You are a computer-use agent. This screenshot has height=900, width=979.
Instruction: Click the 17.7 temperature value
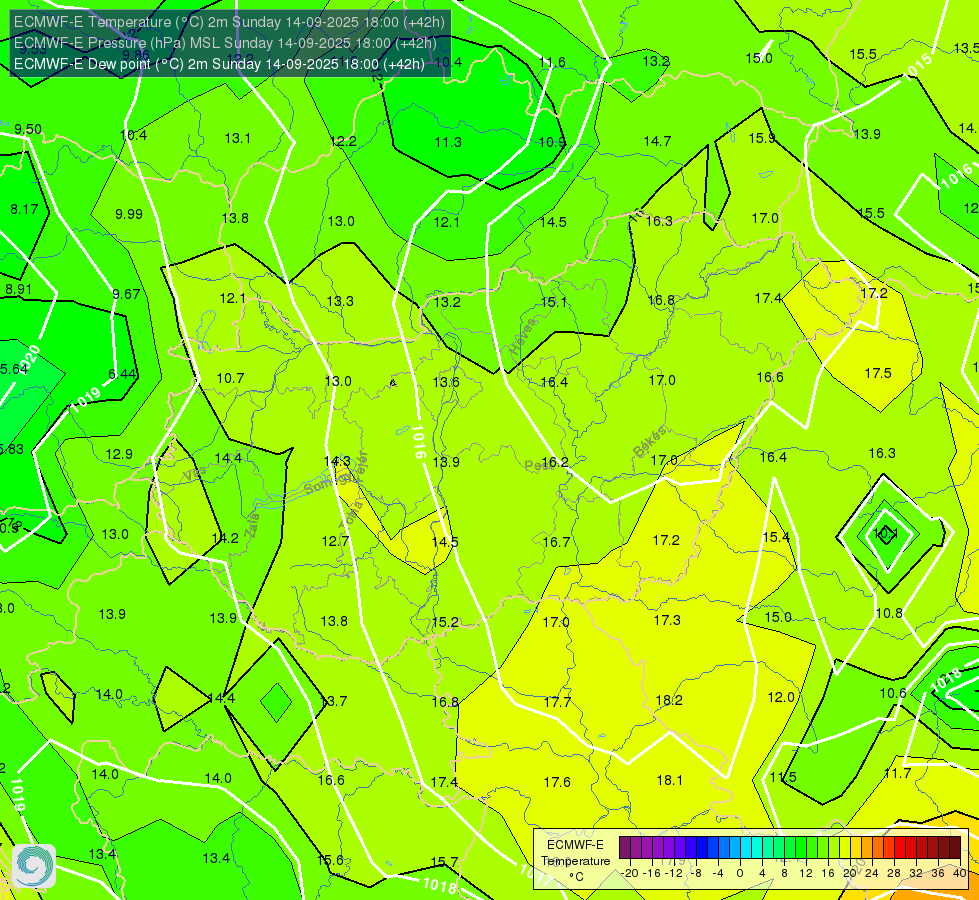[x=557, y=702]
